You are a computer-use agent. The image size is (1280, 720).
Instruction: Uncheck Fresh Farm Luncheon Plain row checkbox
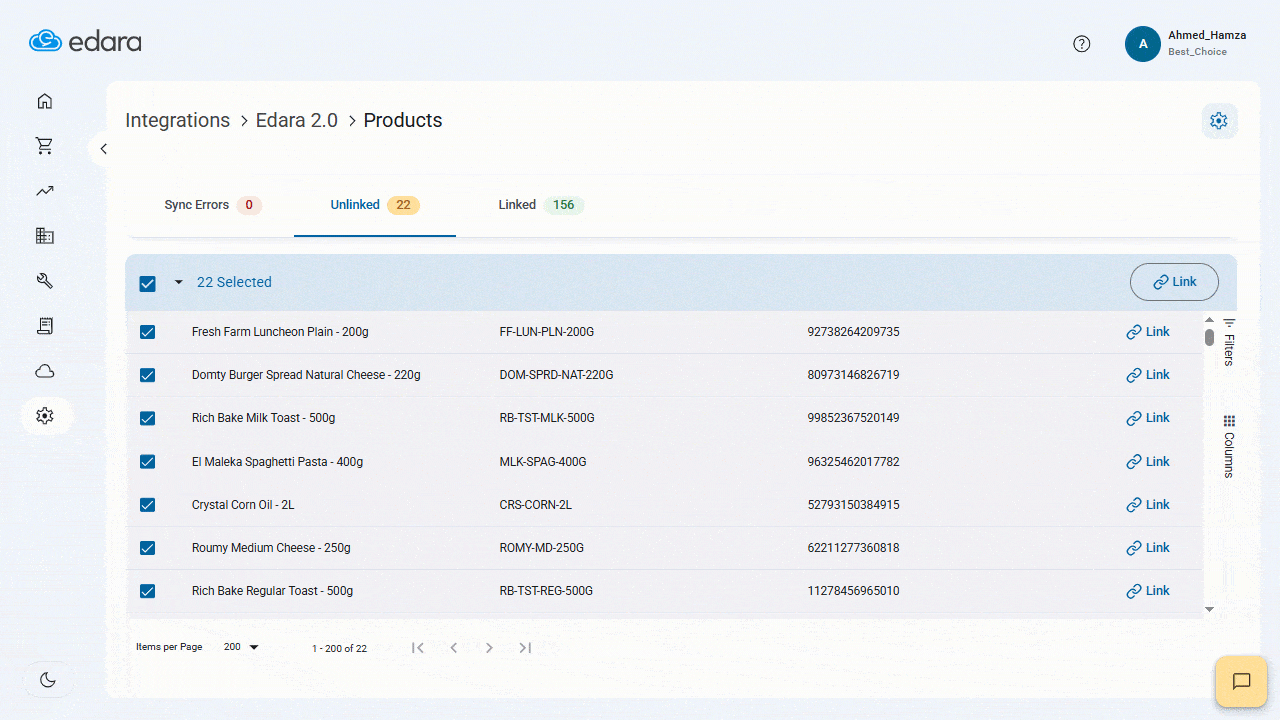(x=148, y=332)
